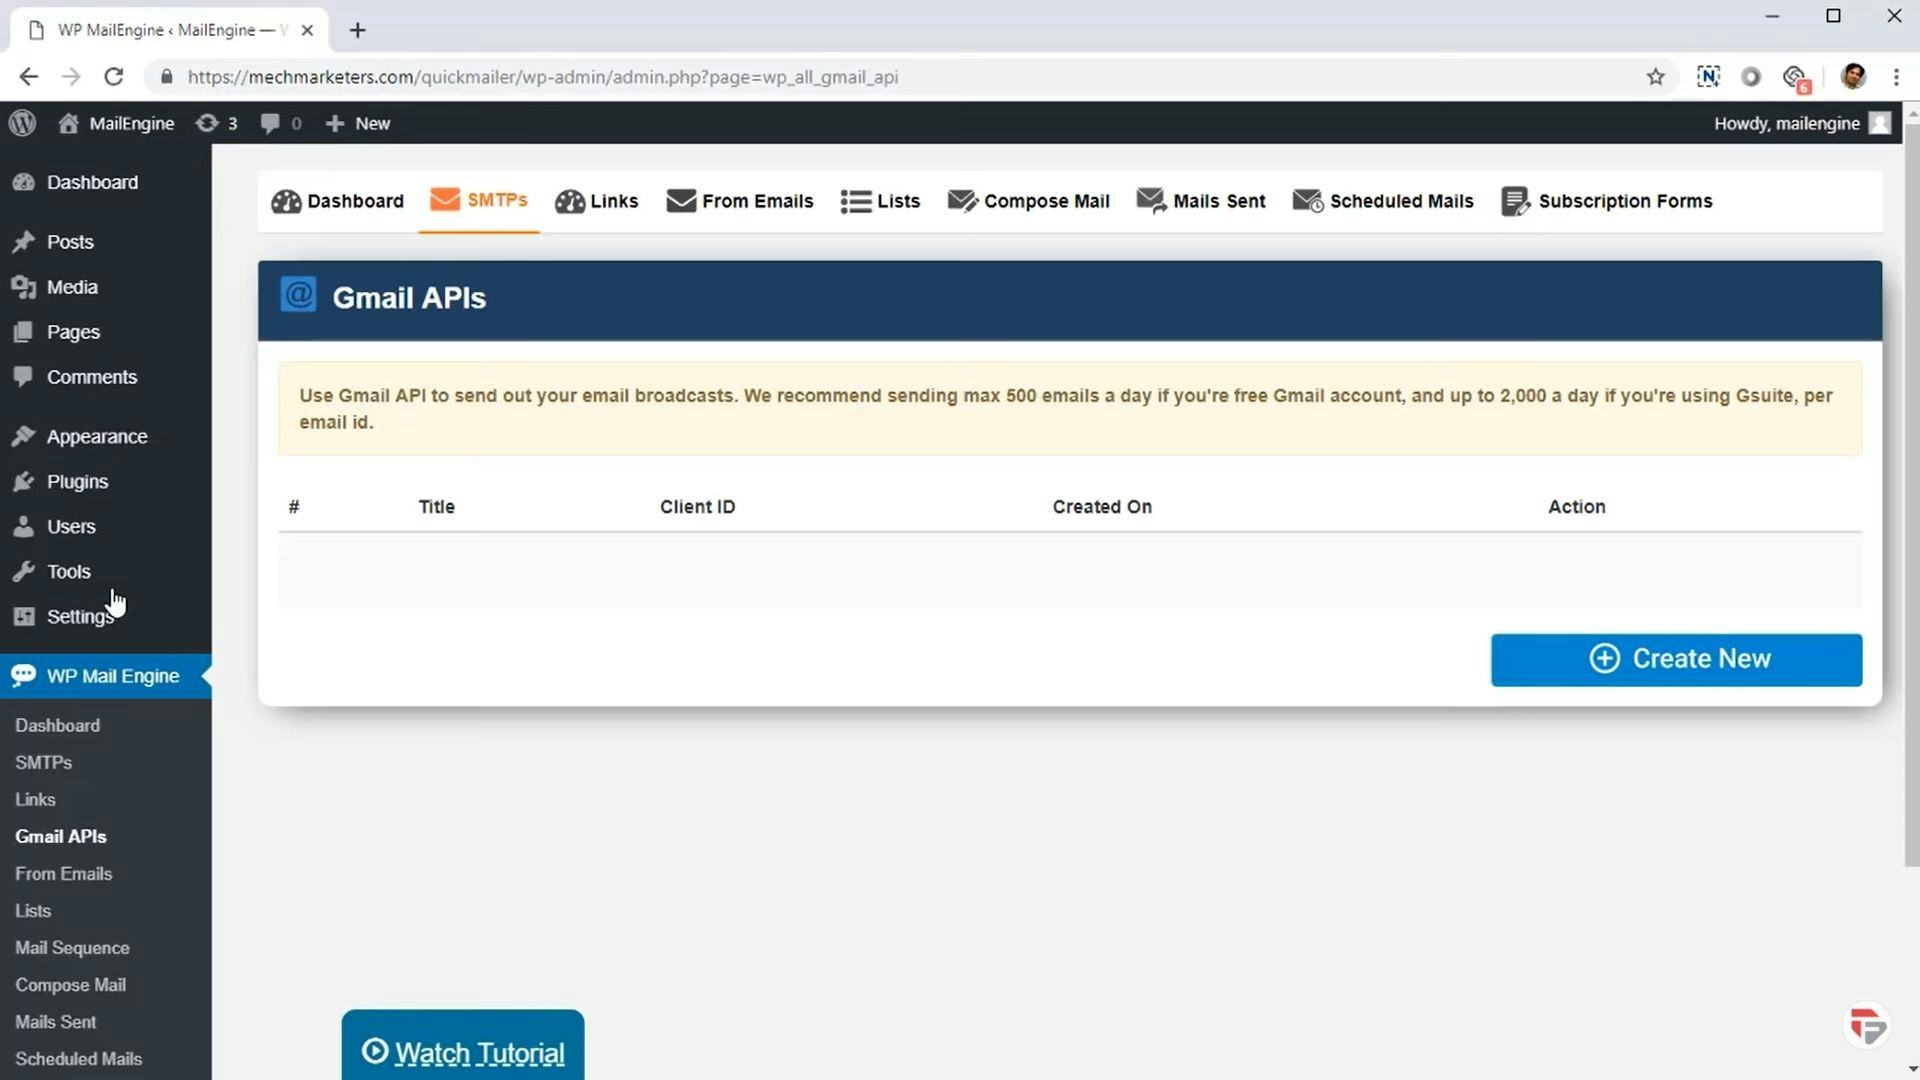
Task: Bookmark page with the star icon
Action: click(1655, 77)
